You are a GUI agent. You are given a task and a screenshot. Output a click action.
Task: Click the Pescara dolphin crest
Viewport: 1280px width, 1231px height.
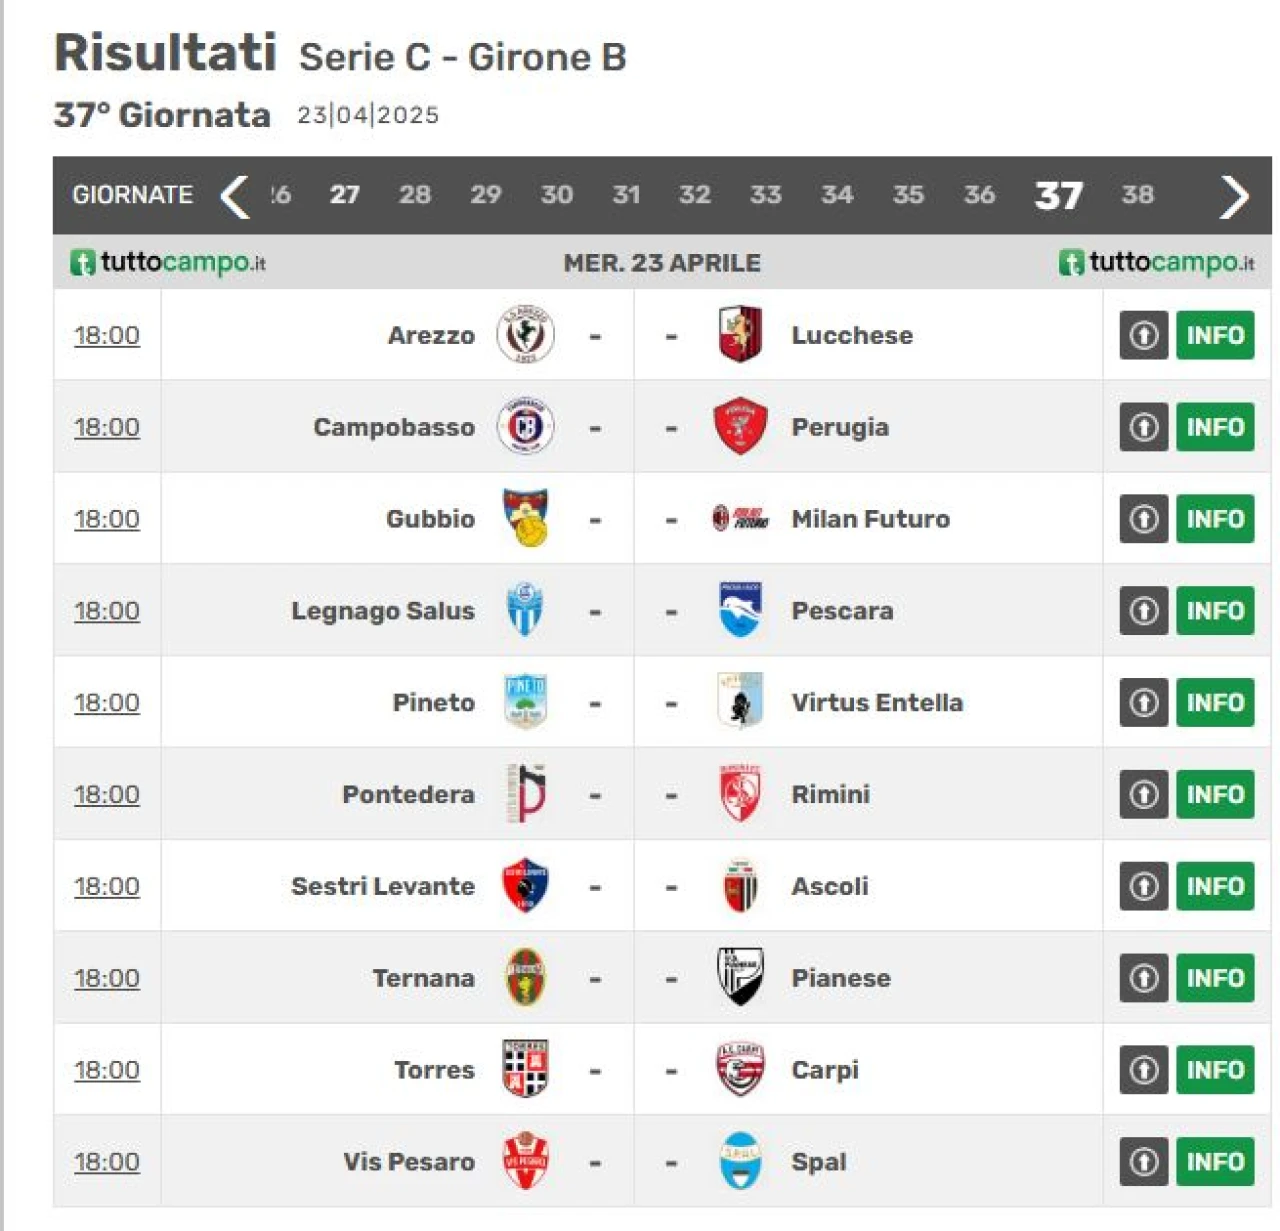(740, 610)
